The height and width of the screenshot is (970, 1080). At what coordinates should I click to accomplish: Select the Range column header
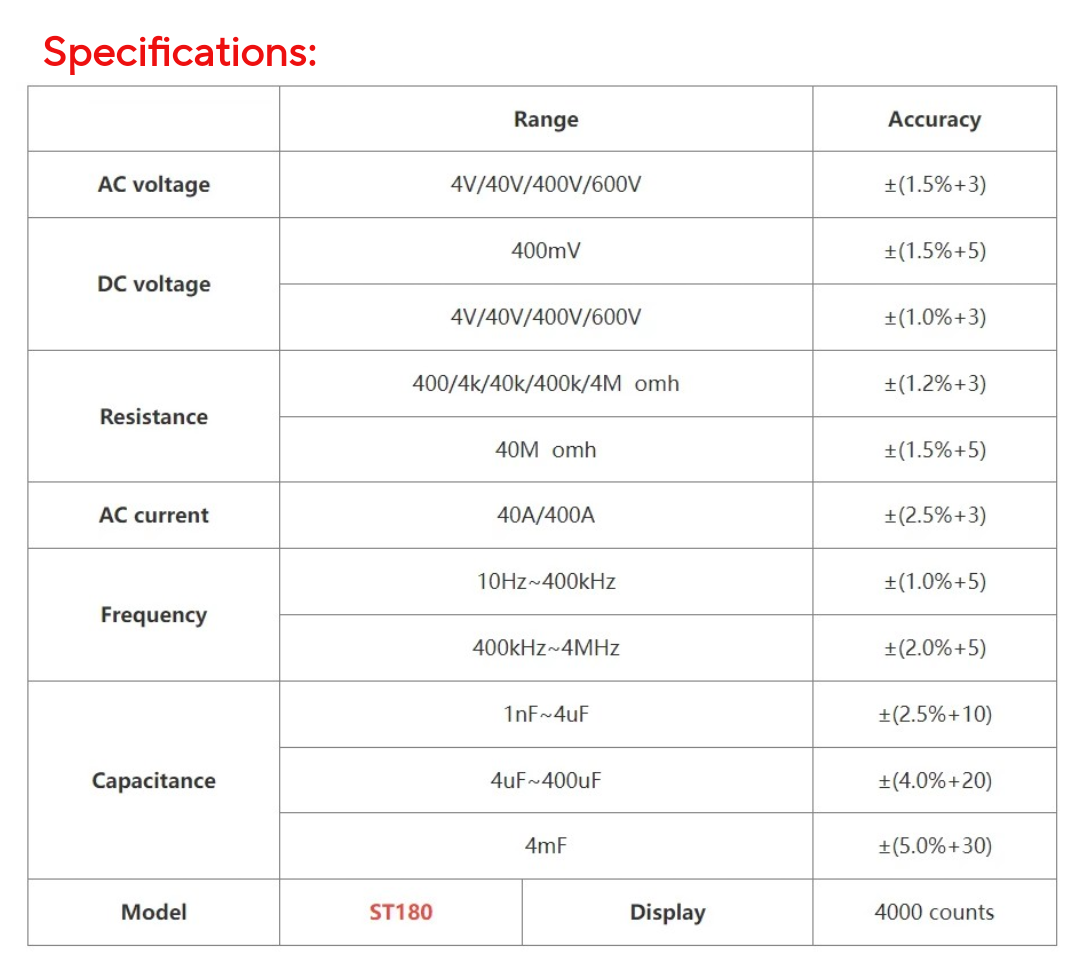[x=546, y=119]
